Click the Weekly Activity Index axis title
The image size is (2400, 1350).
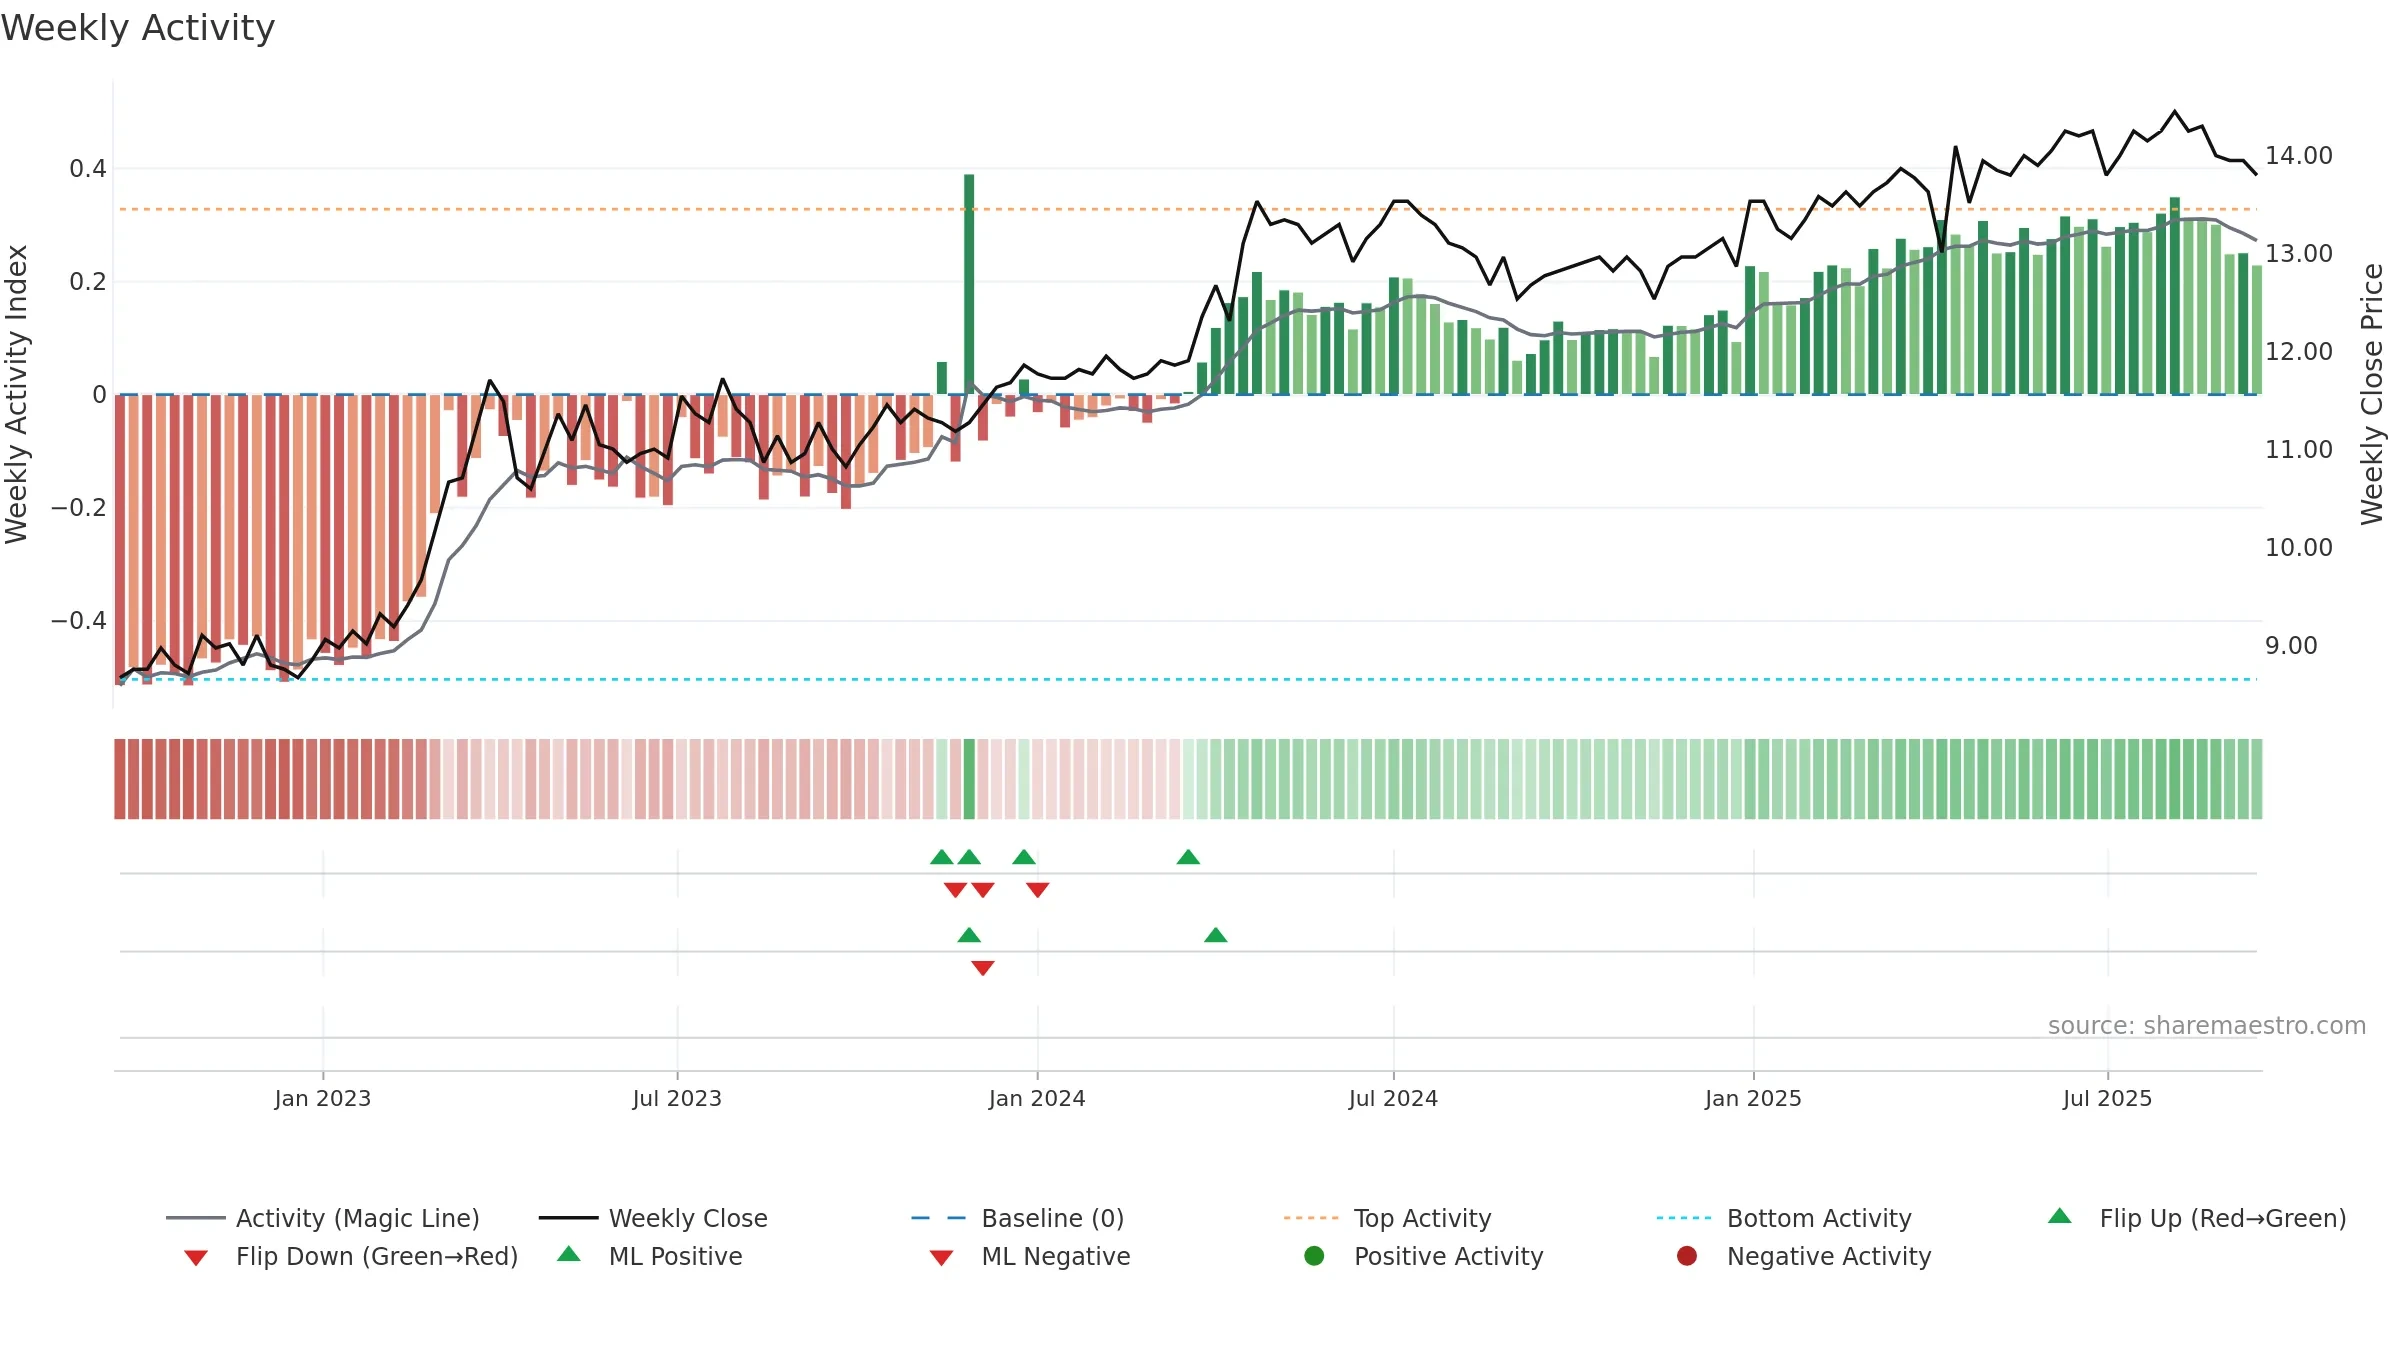(x=16, y=394)
